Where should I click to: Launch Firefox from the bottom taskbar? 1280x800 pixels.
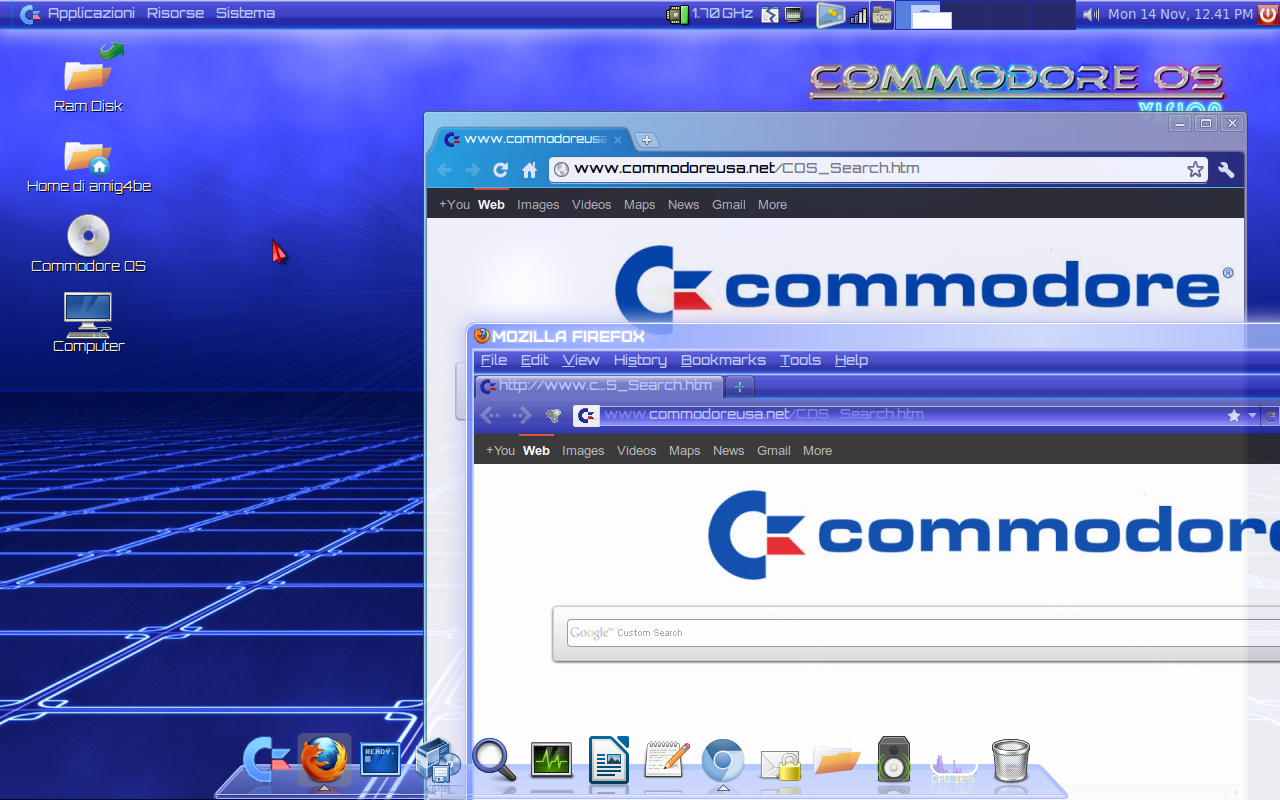point(322,760)
